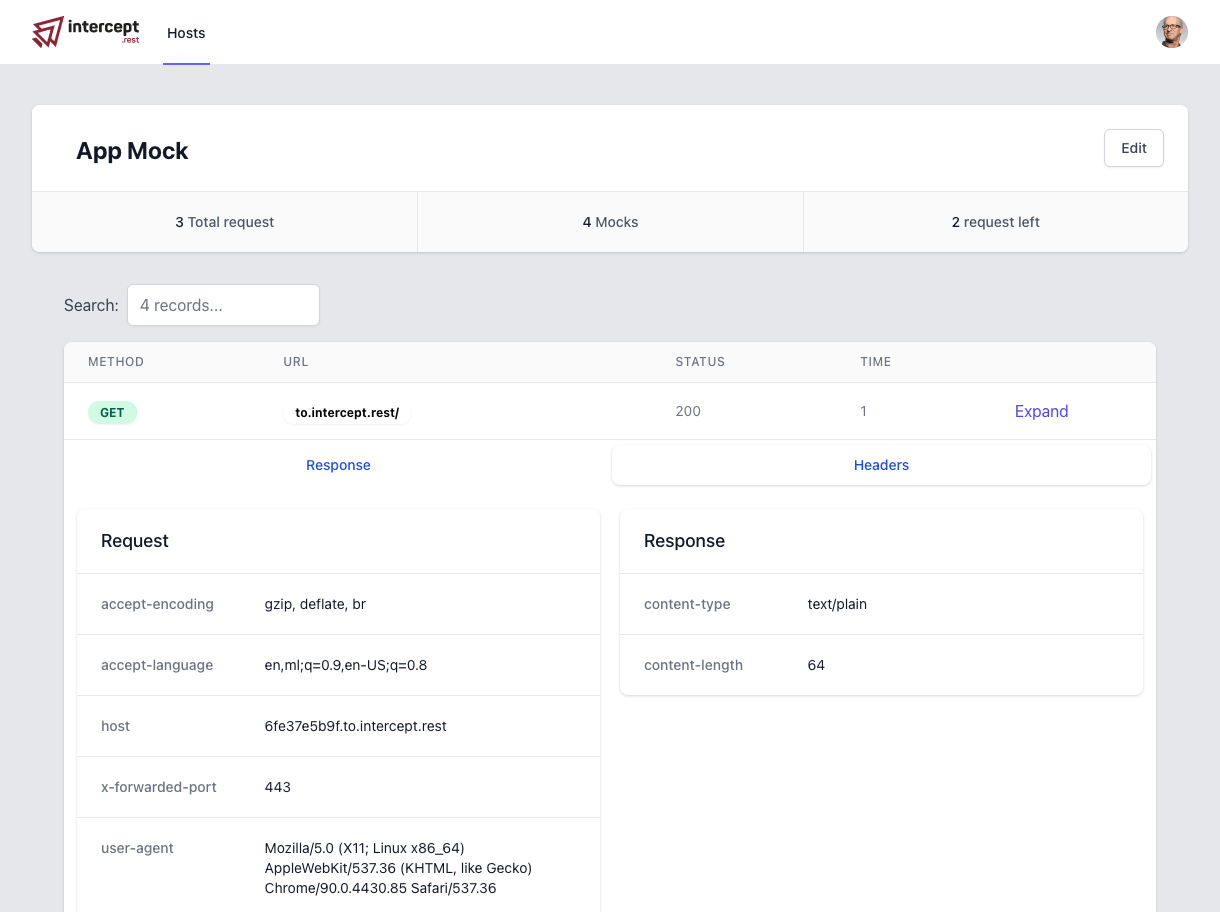Viewport: 1220px width, 912px height.
Task: Check the 2 request left stat
Action: pos(995,221)
